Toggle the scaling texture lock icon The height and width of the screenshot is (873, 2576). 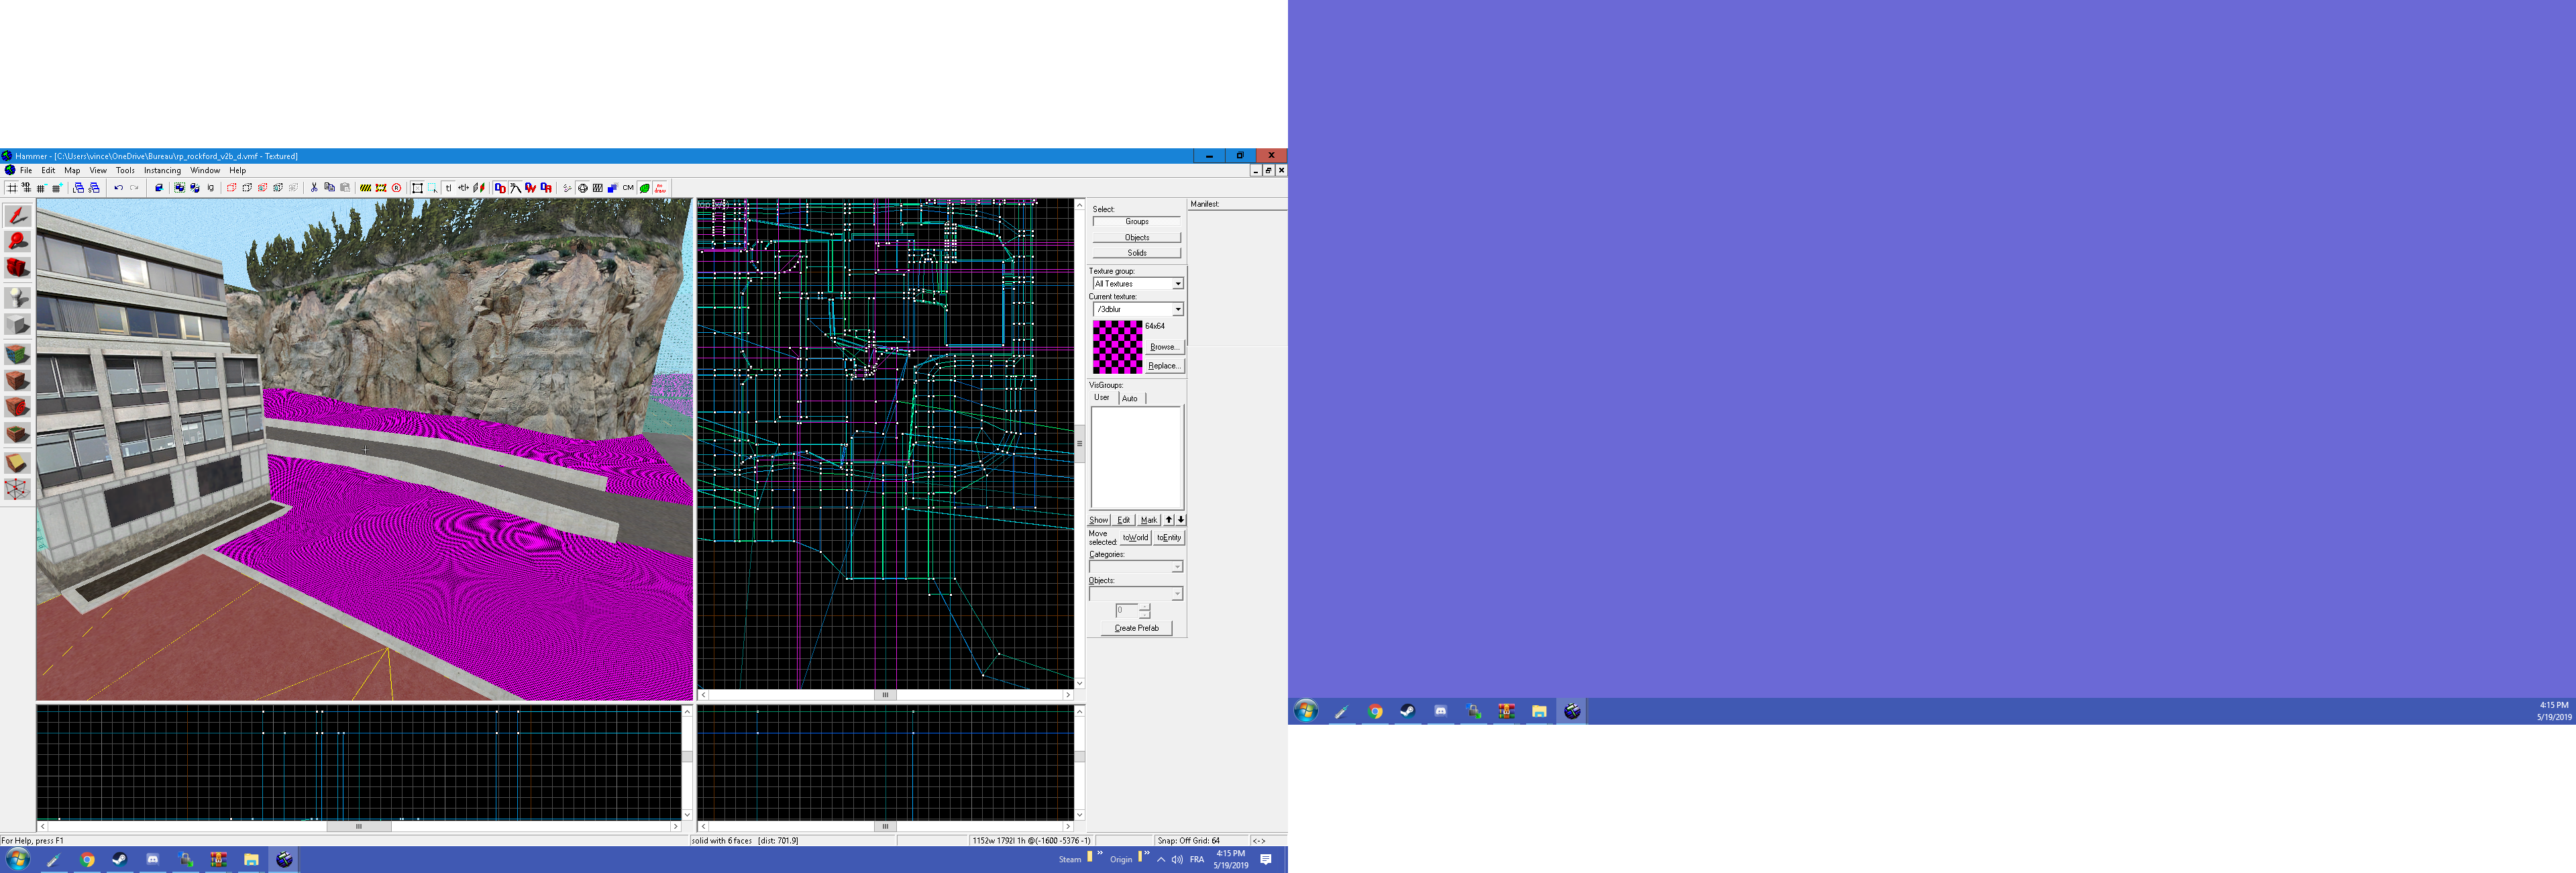coord(464,188)
